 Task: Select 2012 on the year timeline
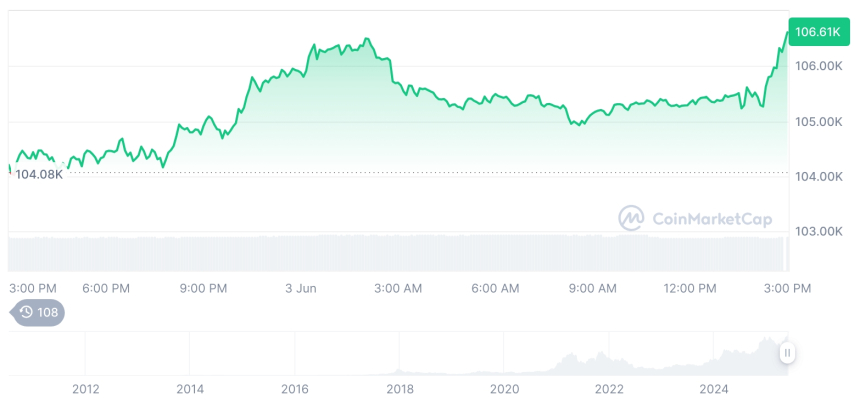tap(86, 389)
